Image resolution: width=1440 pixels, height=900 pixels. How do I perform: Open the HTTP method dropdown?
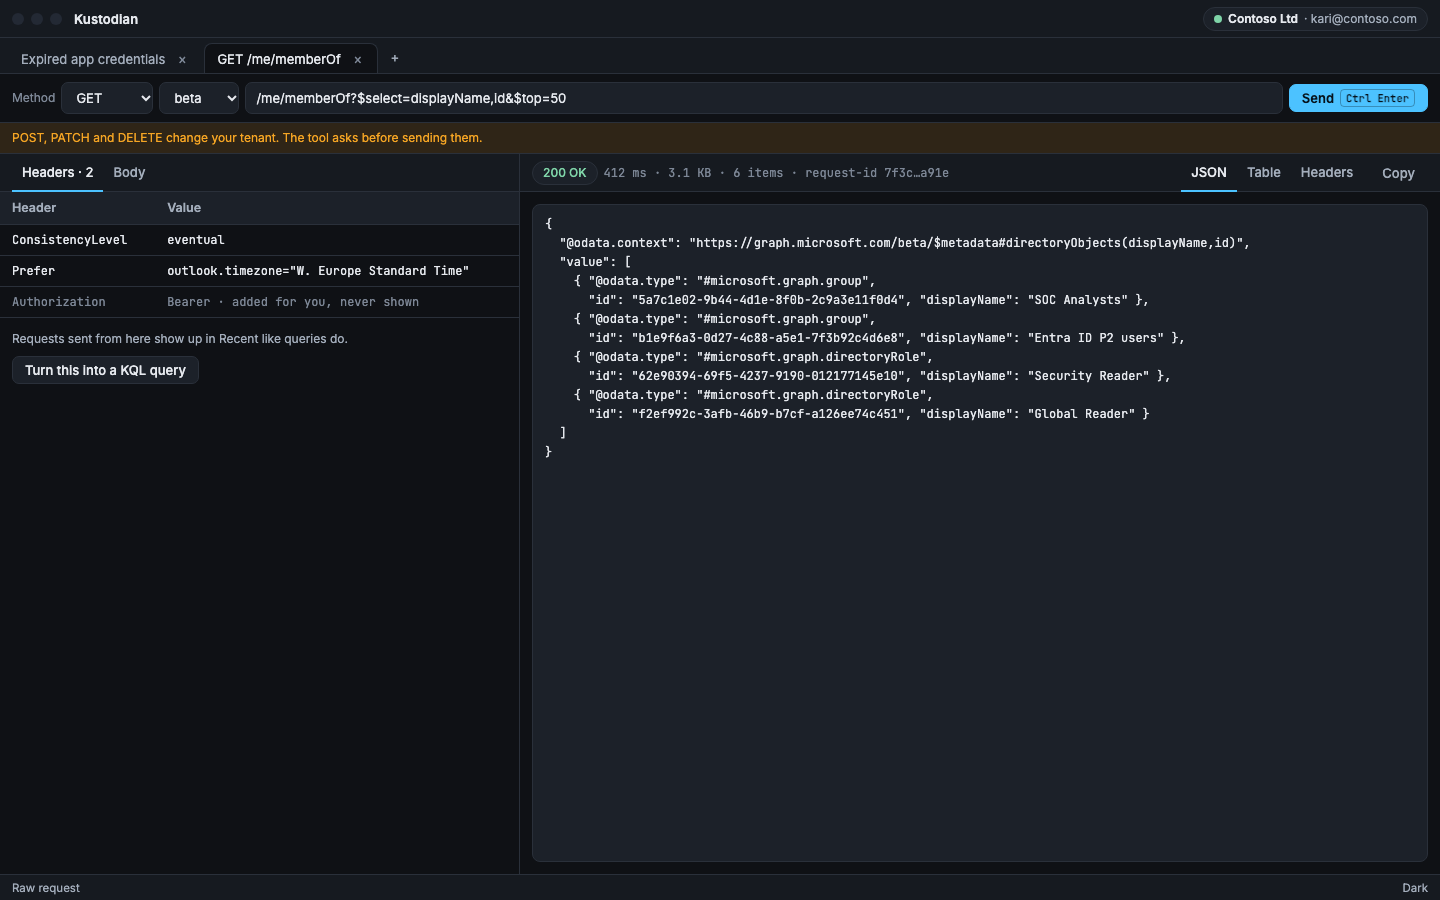pos(107,98)
